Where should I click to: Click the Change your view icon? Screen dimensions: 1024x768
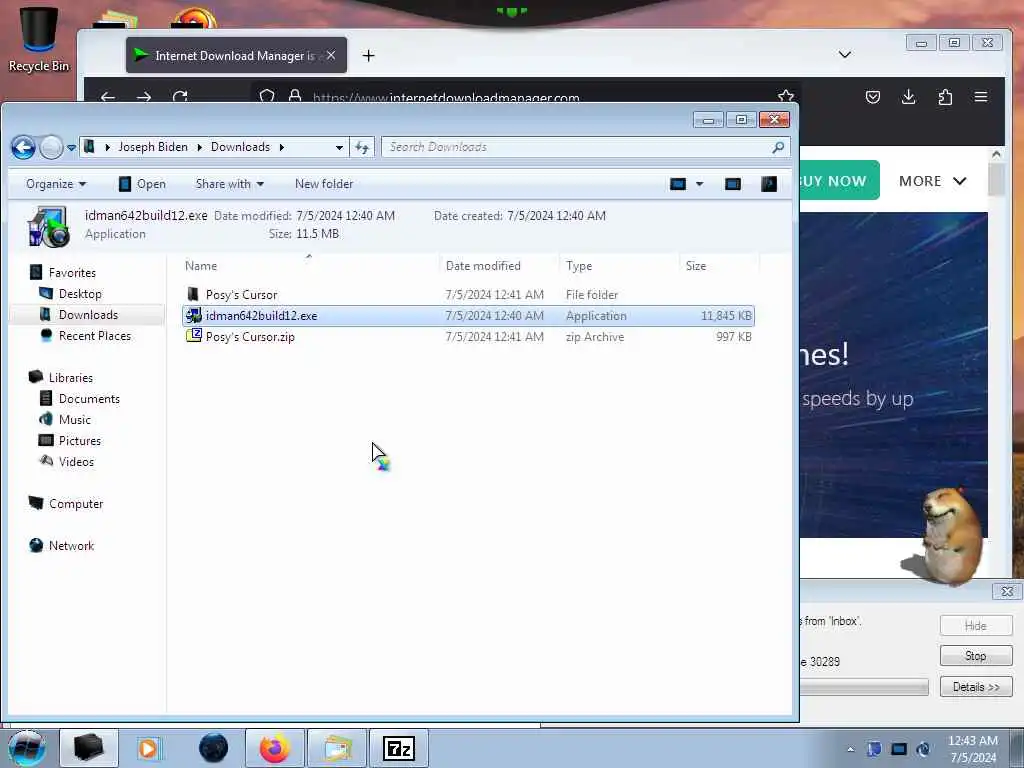click(x=678, y=184)
